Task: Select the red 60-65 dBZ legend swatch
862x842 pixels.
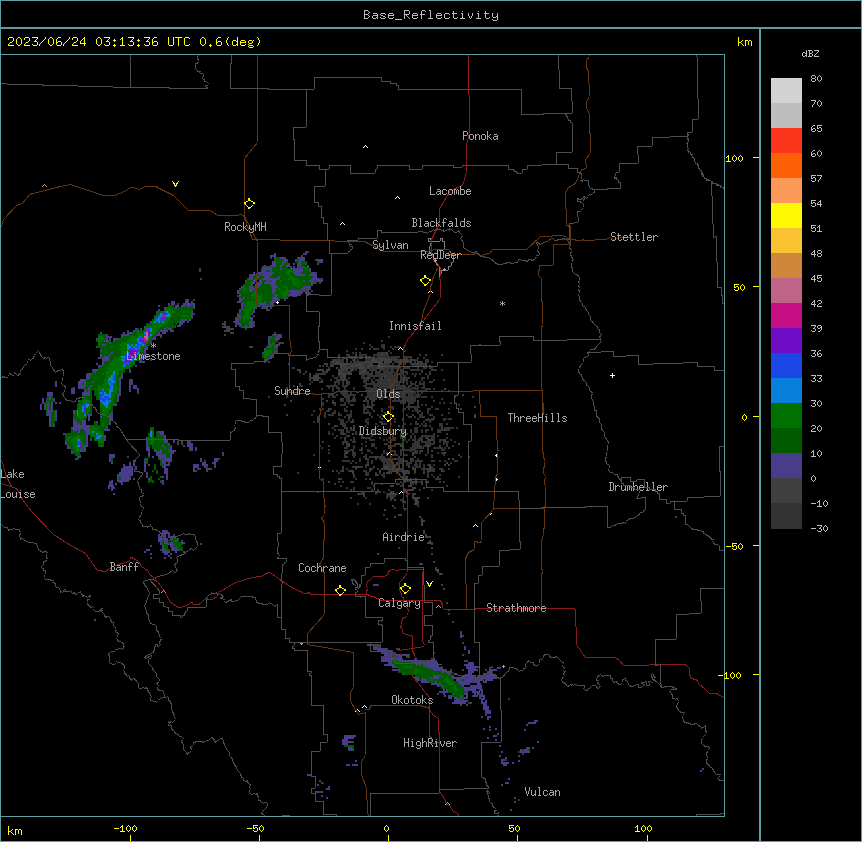Action: coord(786,141)
